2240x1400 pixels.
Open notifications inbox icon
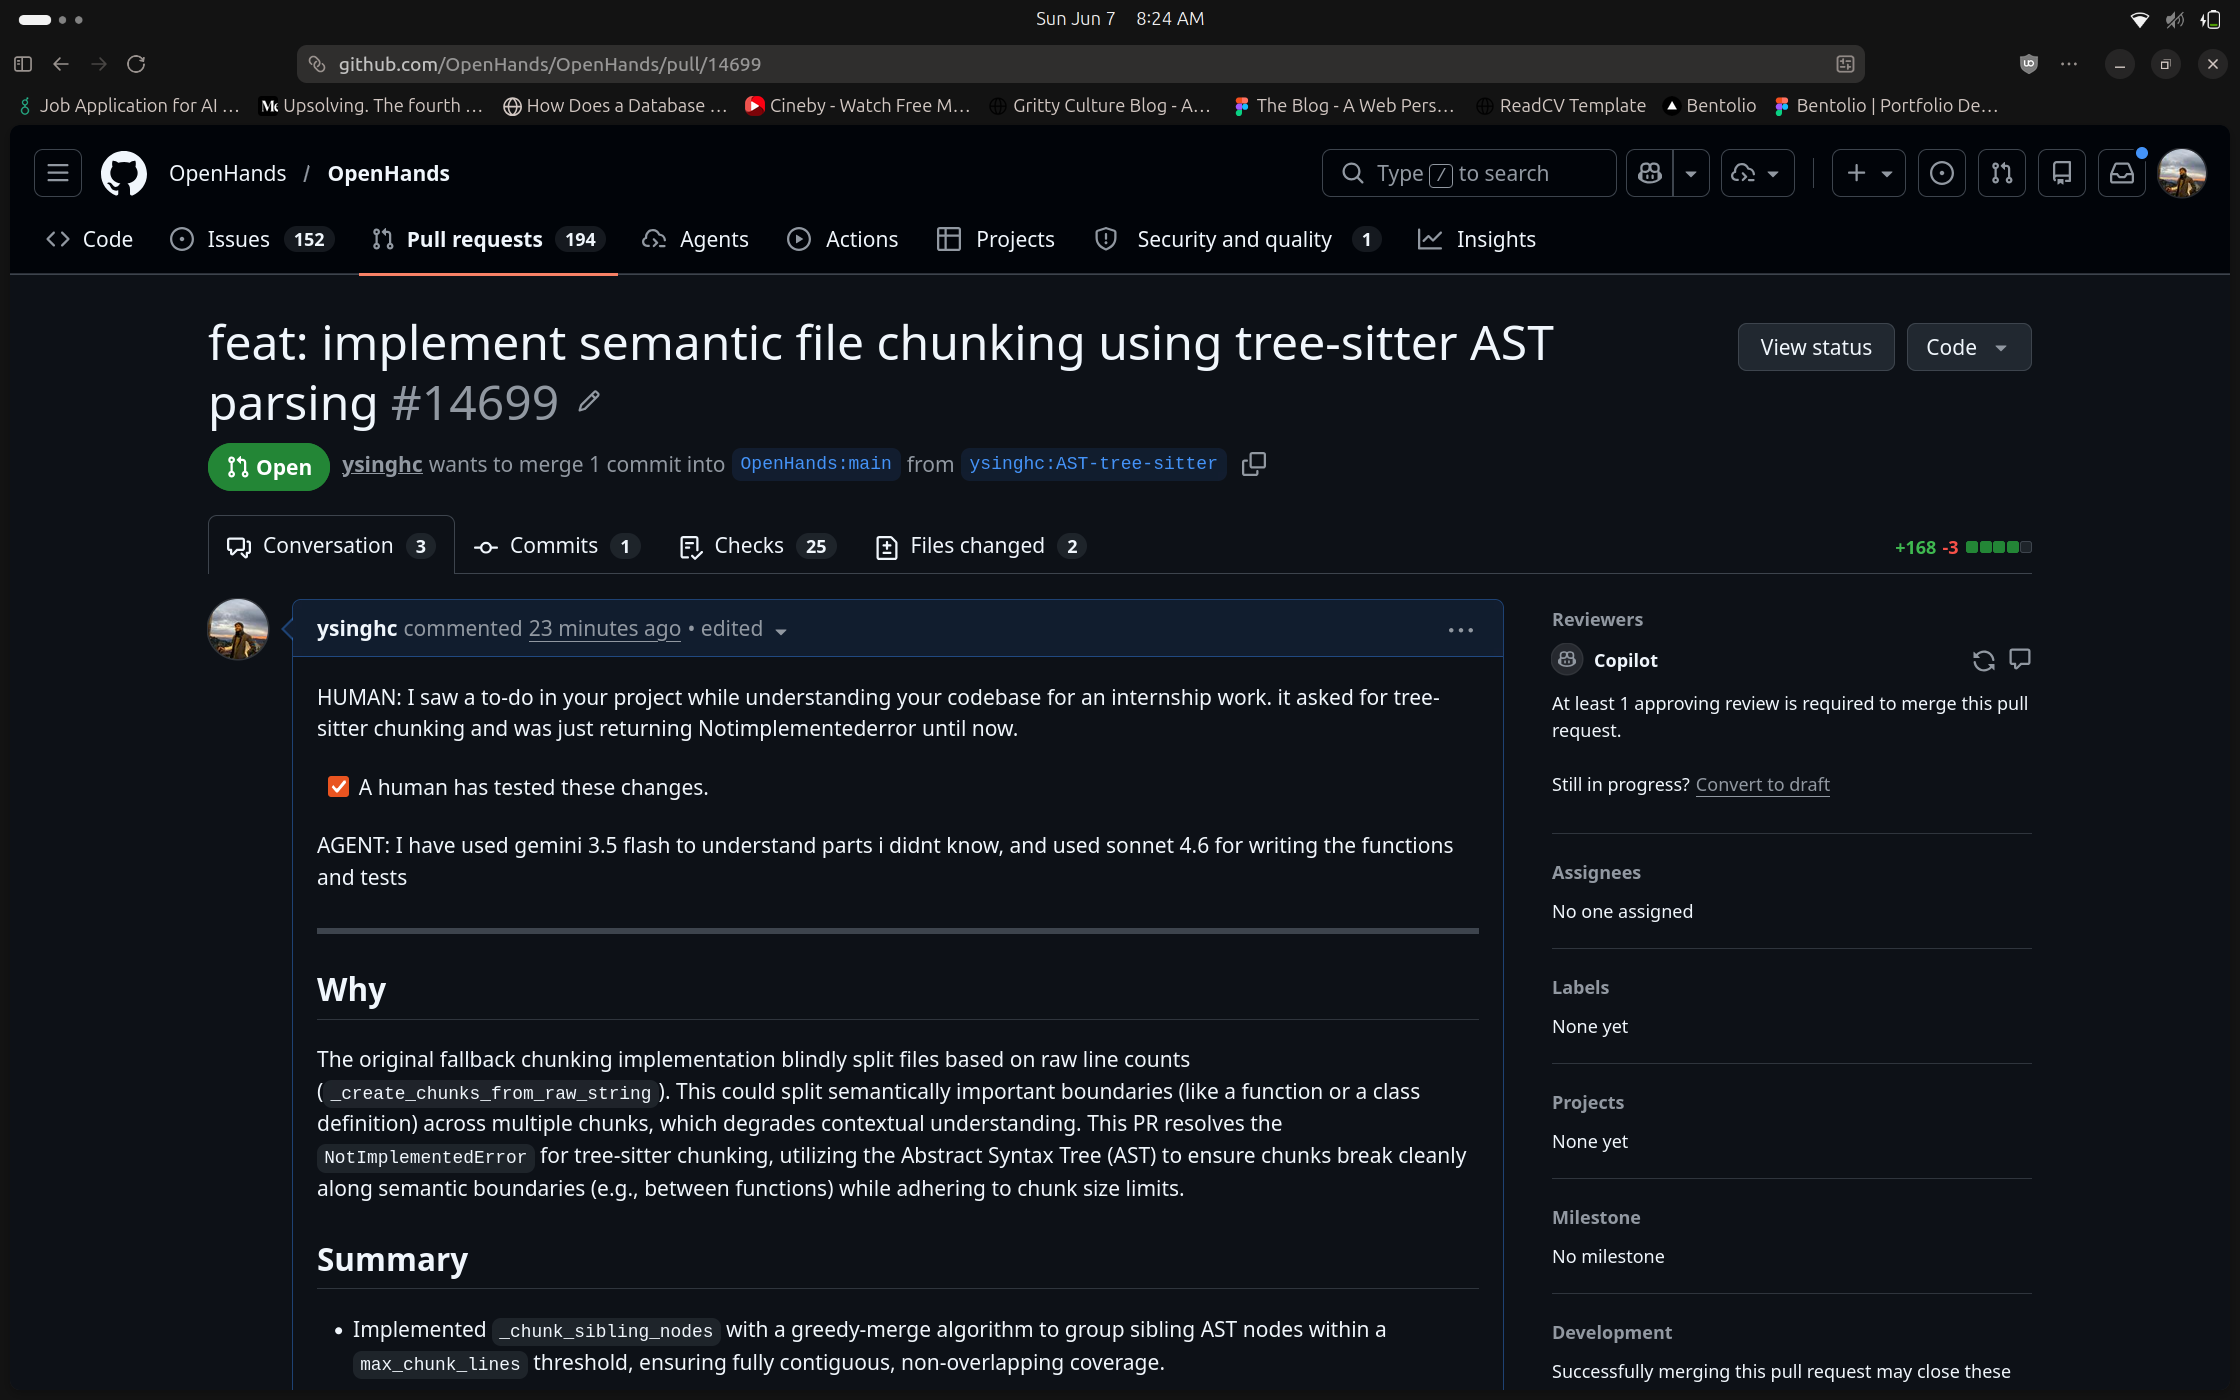(2122, 173)
